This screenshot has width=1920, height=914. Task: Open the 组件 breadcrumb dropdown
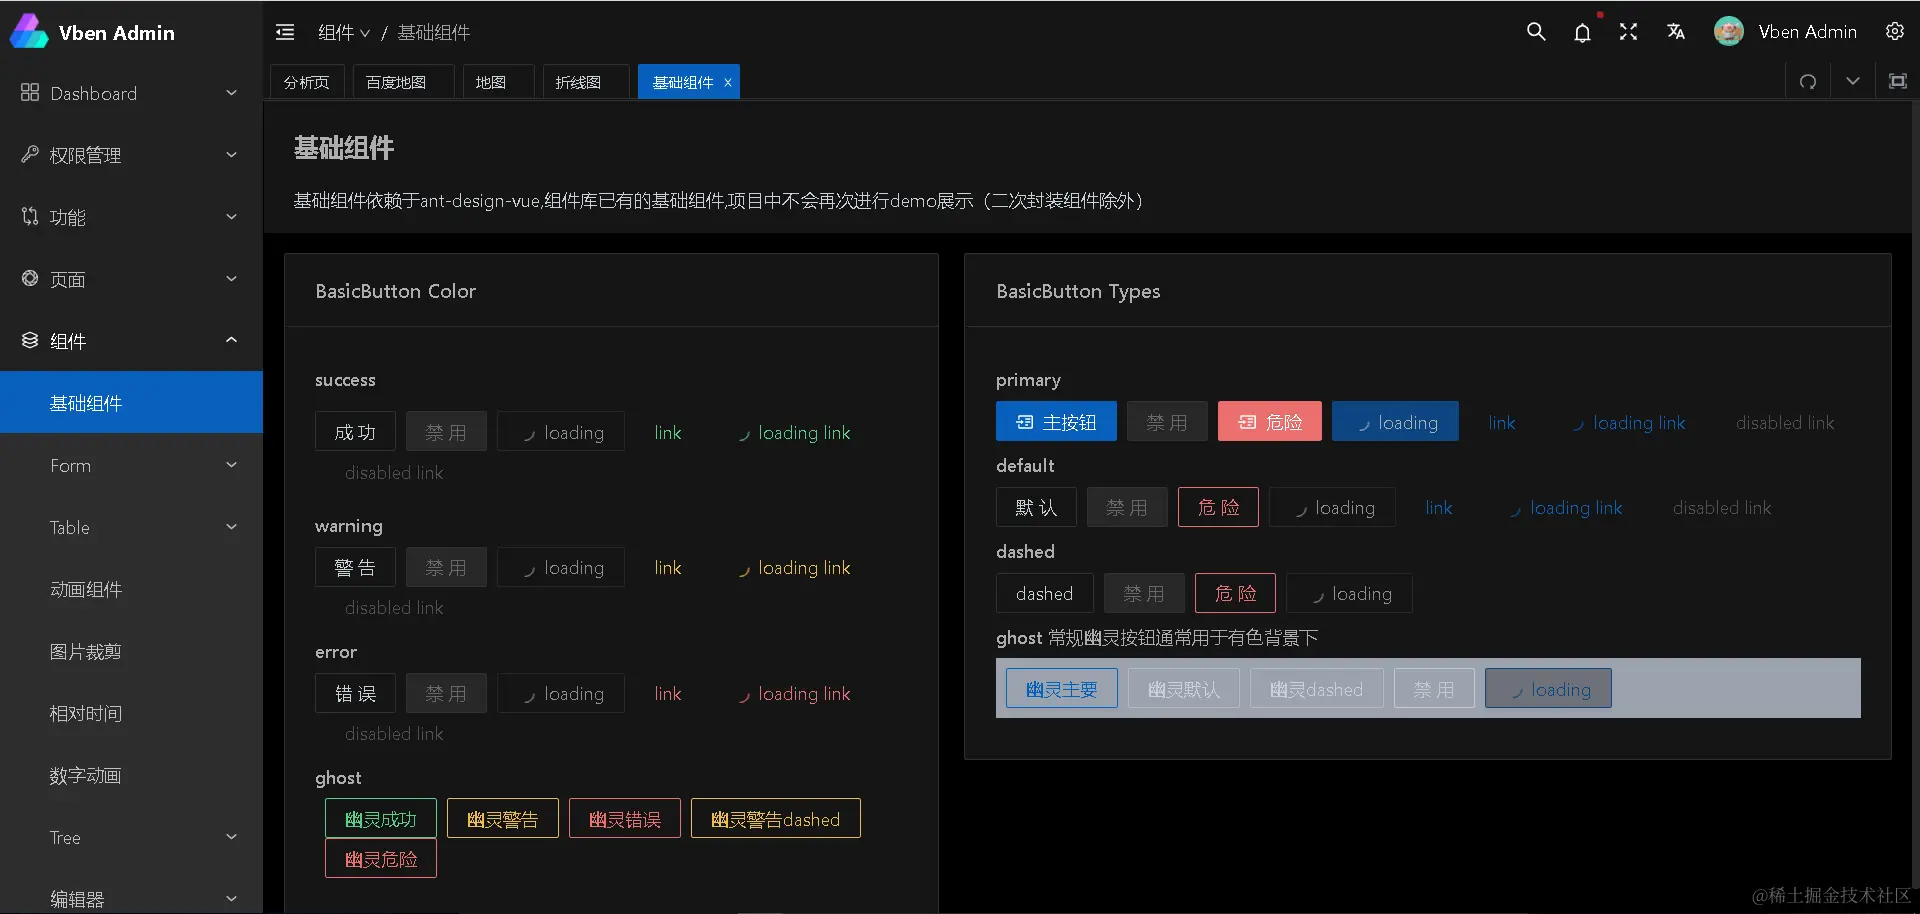pos(344,33)
